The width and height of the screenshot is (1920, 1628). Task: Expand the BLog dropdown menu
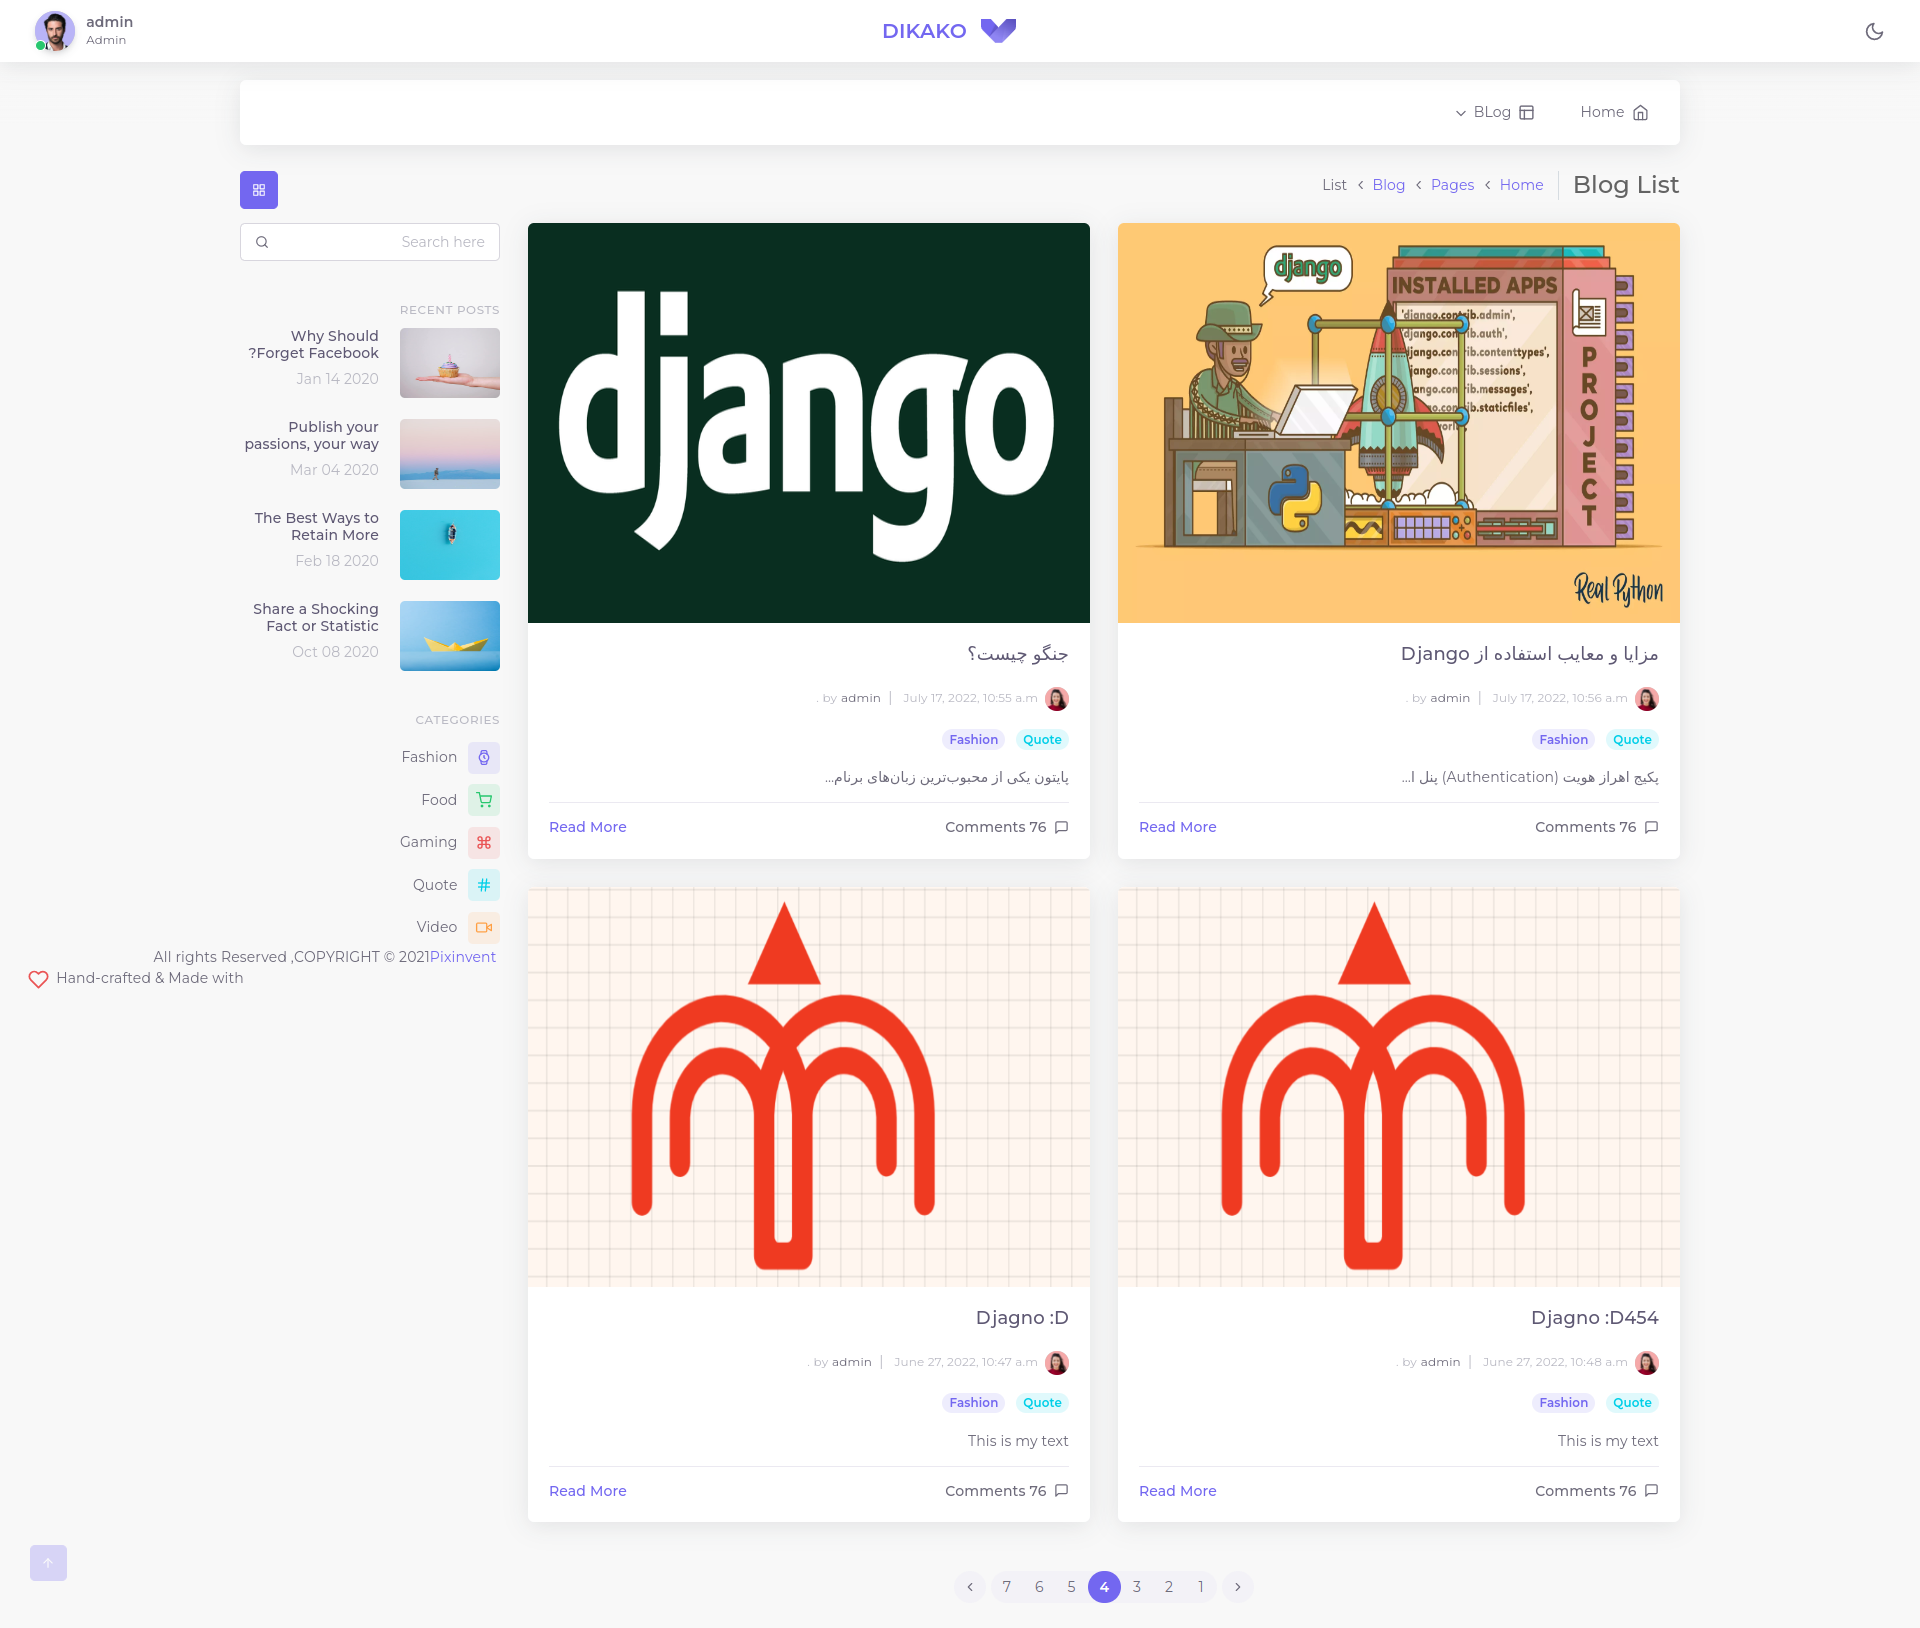[1494, 112]
